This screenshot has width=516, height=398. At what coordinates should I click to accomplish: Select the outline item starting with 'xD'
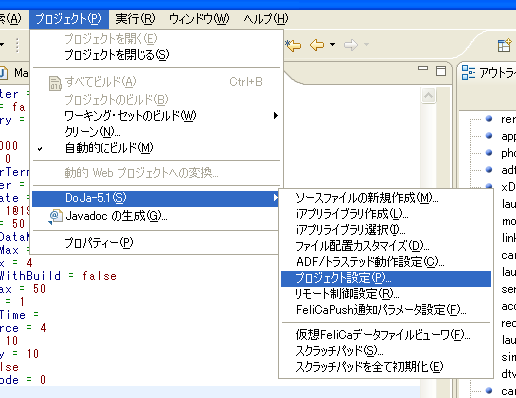(508, 187)
